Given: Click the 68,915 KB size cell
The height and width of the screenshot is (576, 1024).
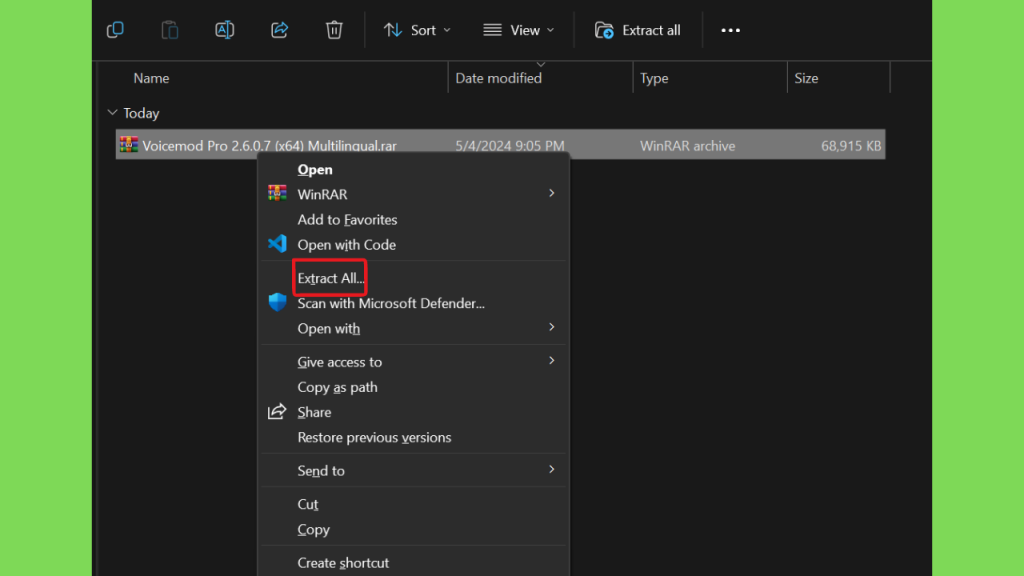Looking at the screenshot, I should 851,146.
